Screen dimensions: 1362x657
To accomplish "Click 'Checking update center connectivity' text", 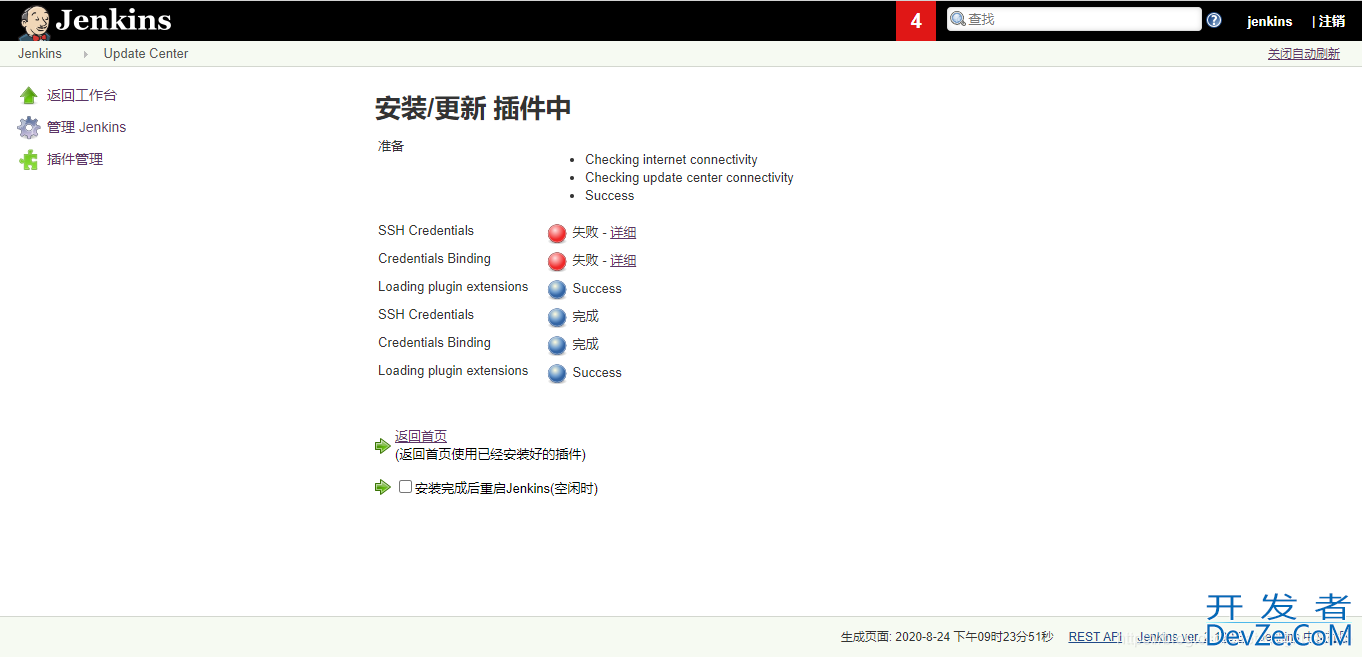I will click(x=689, y=178).
